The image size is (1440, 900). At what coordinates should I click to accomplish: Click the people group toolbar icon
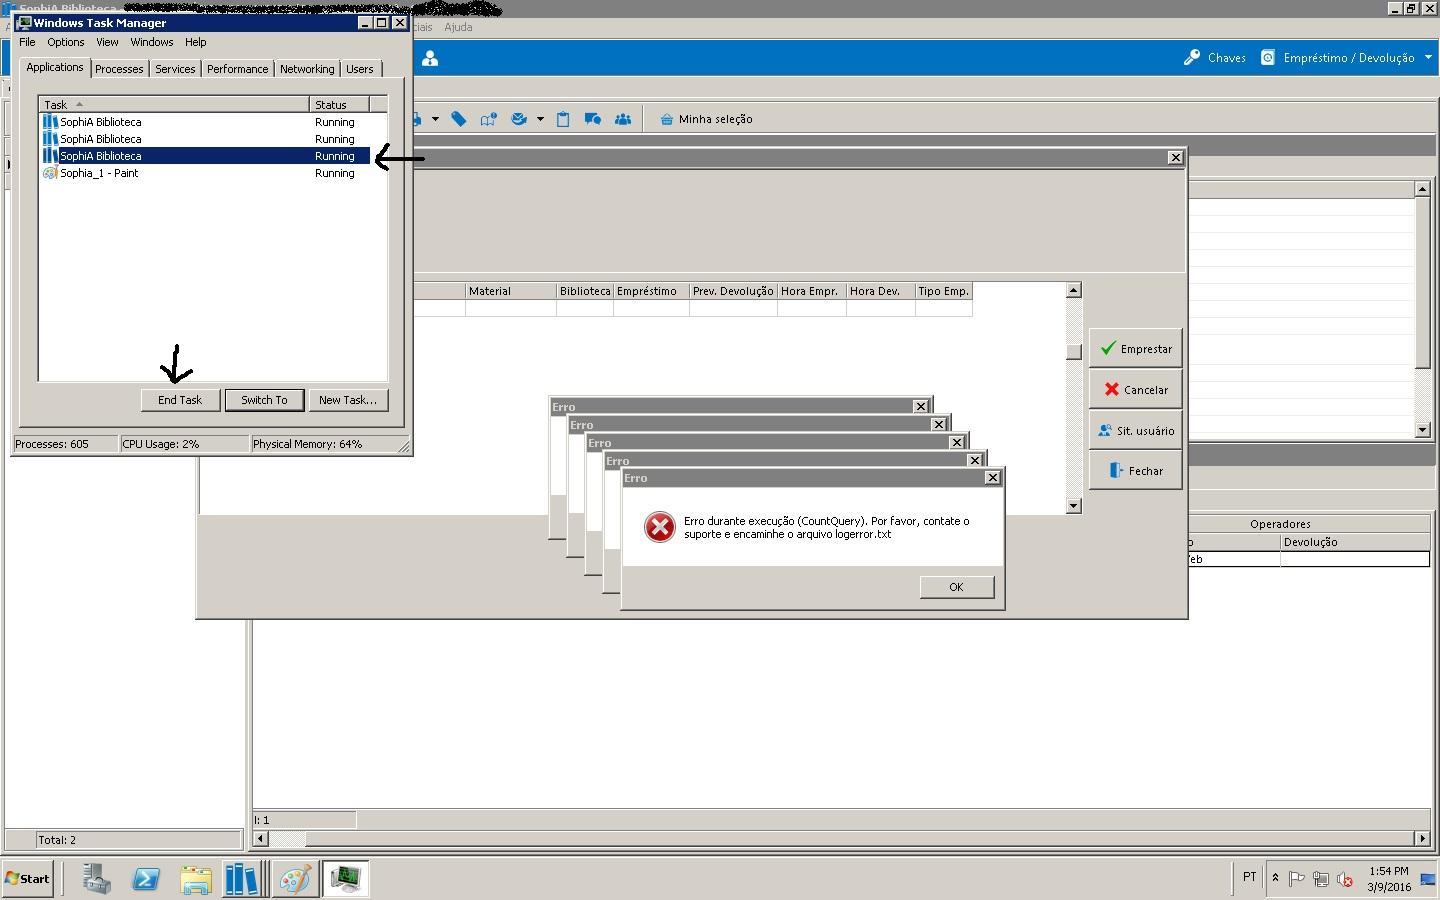tap(623, 119)
